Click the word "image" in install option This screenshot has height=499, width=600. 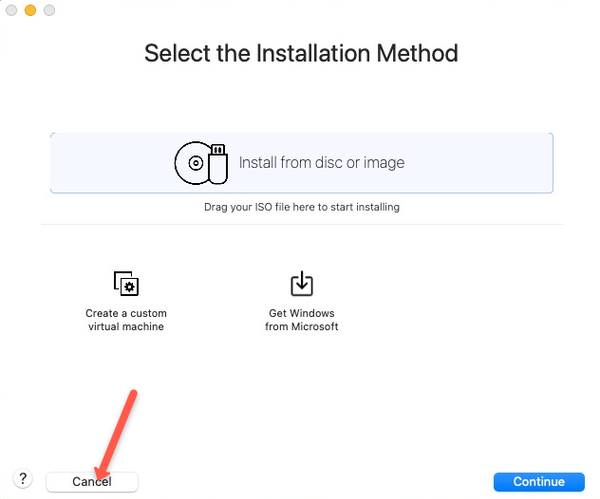tap(384, 163)
